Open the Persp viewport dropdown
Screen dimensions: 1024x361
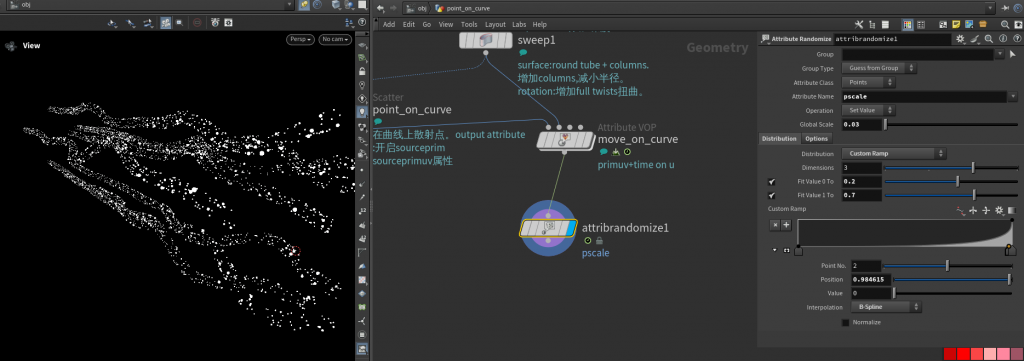tap(300, 39)
